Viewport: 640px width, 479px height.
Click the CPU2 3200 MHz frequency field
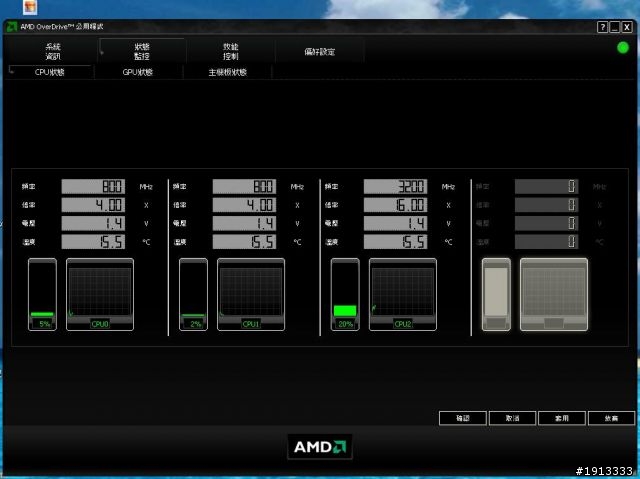[396, 186]
